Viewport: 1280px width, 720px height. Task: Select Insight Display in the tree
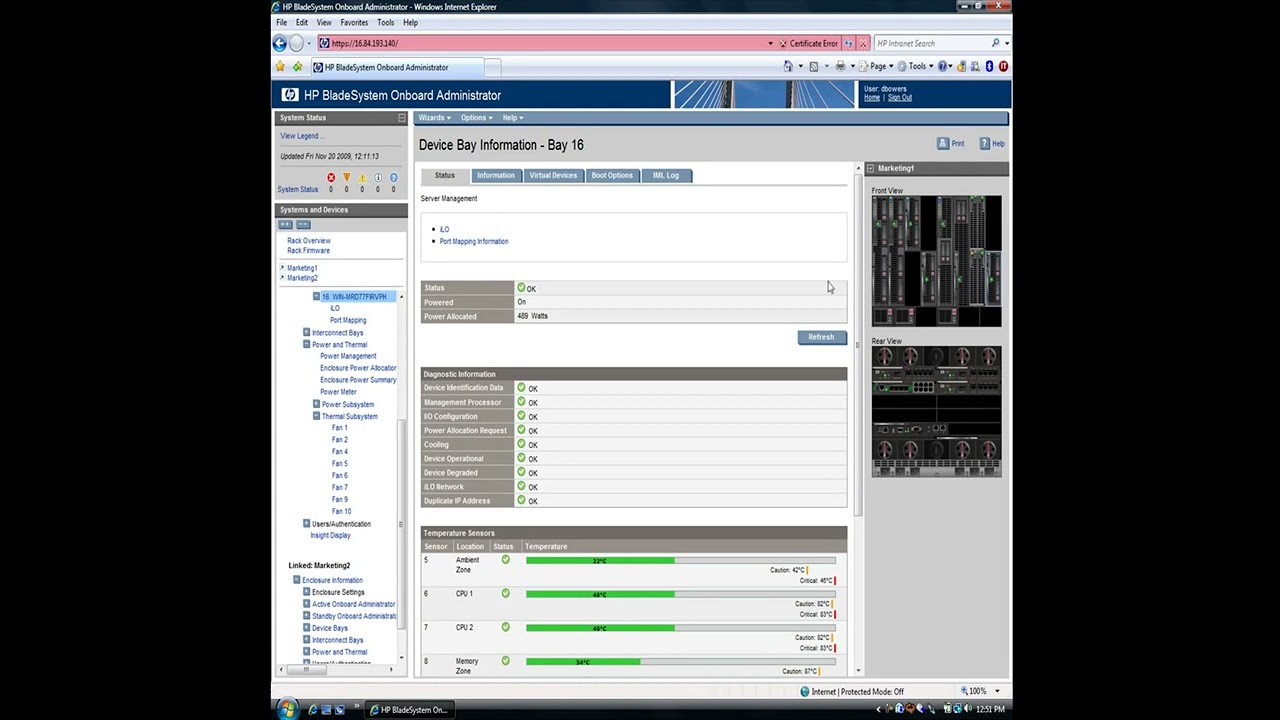(x=331, y=536)
